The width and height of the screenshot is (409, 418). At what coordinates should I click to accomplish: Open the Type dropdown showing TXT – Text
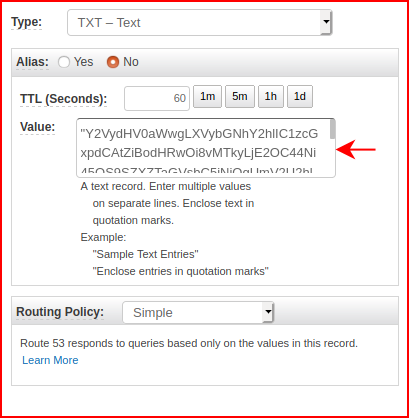[x=199, y=23]
